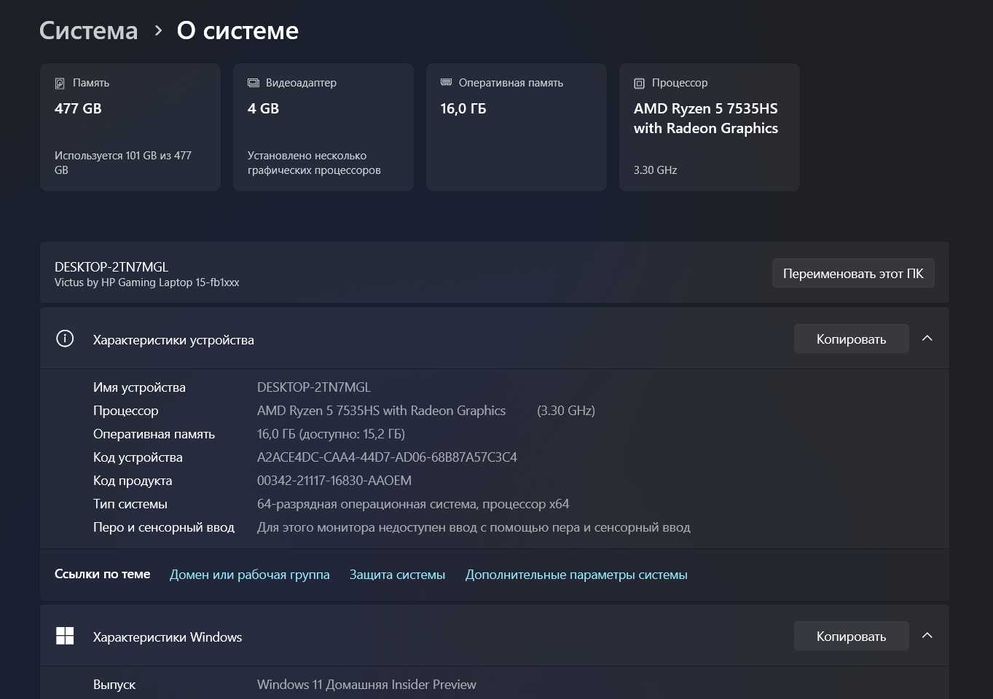This screenshot has height=699, width=993.
Task: Open the Память 477 GB card
Action: tap(130, 127)
